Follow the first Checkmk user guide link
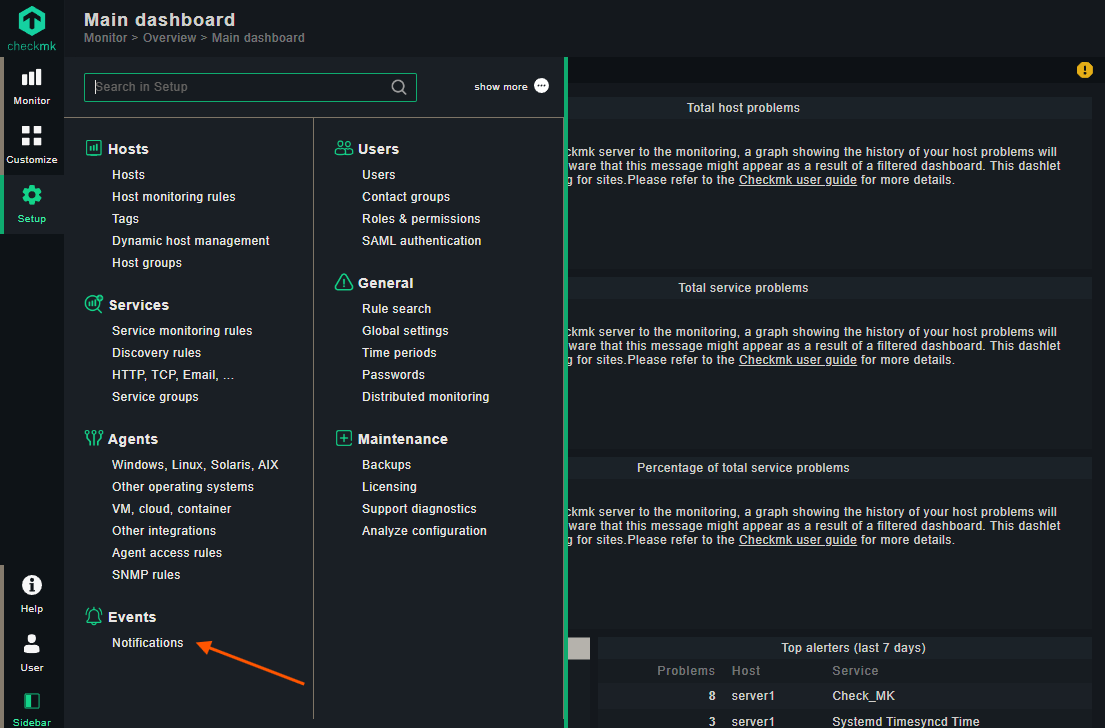 [798, 180]
